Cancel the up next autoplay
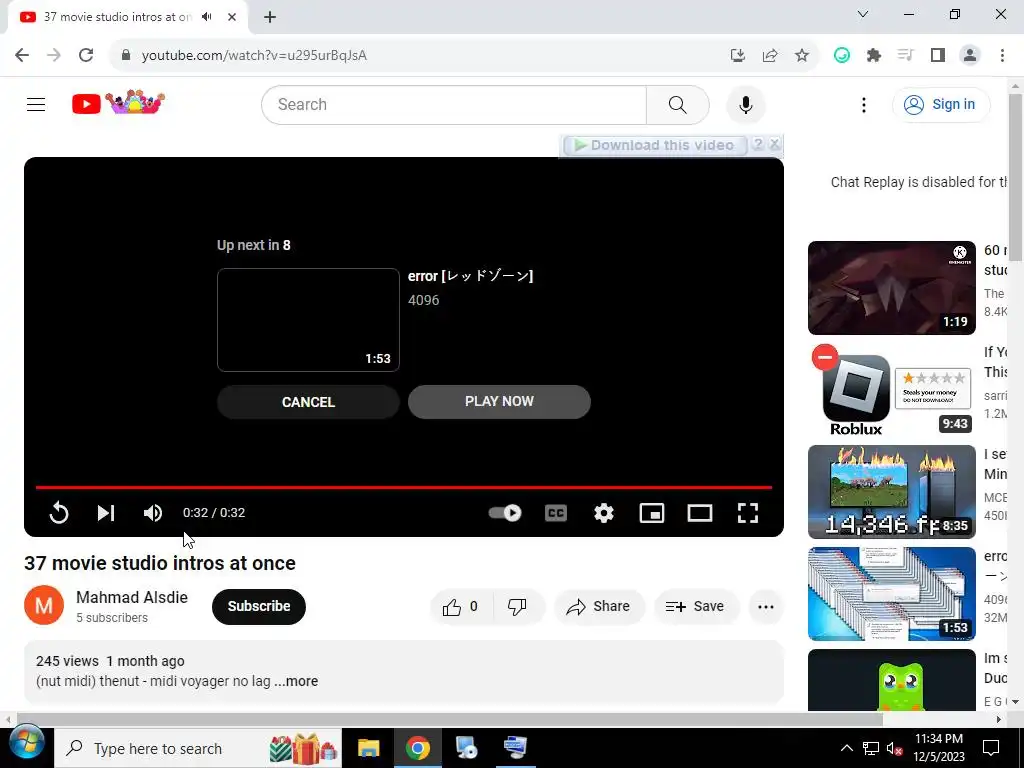Viewport: 1024px width, 768px height. [x=308, y=402]
